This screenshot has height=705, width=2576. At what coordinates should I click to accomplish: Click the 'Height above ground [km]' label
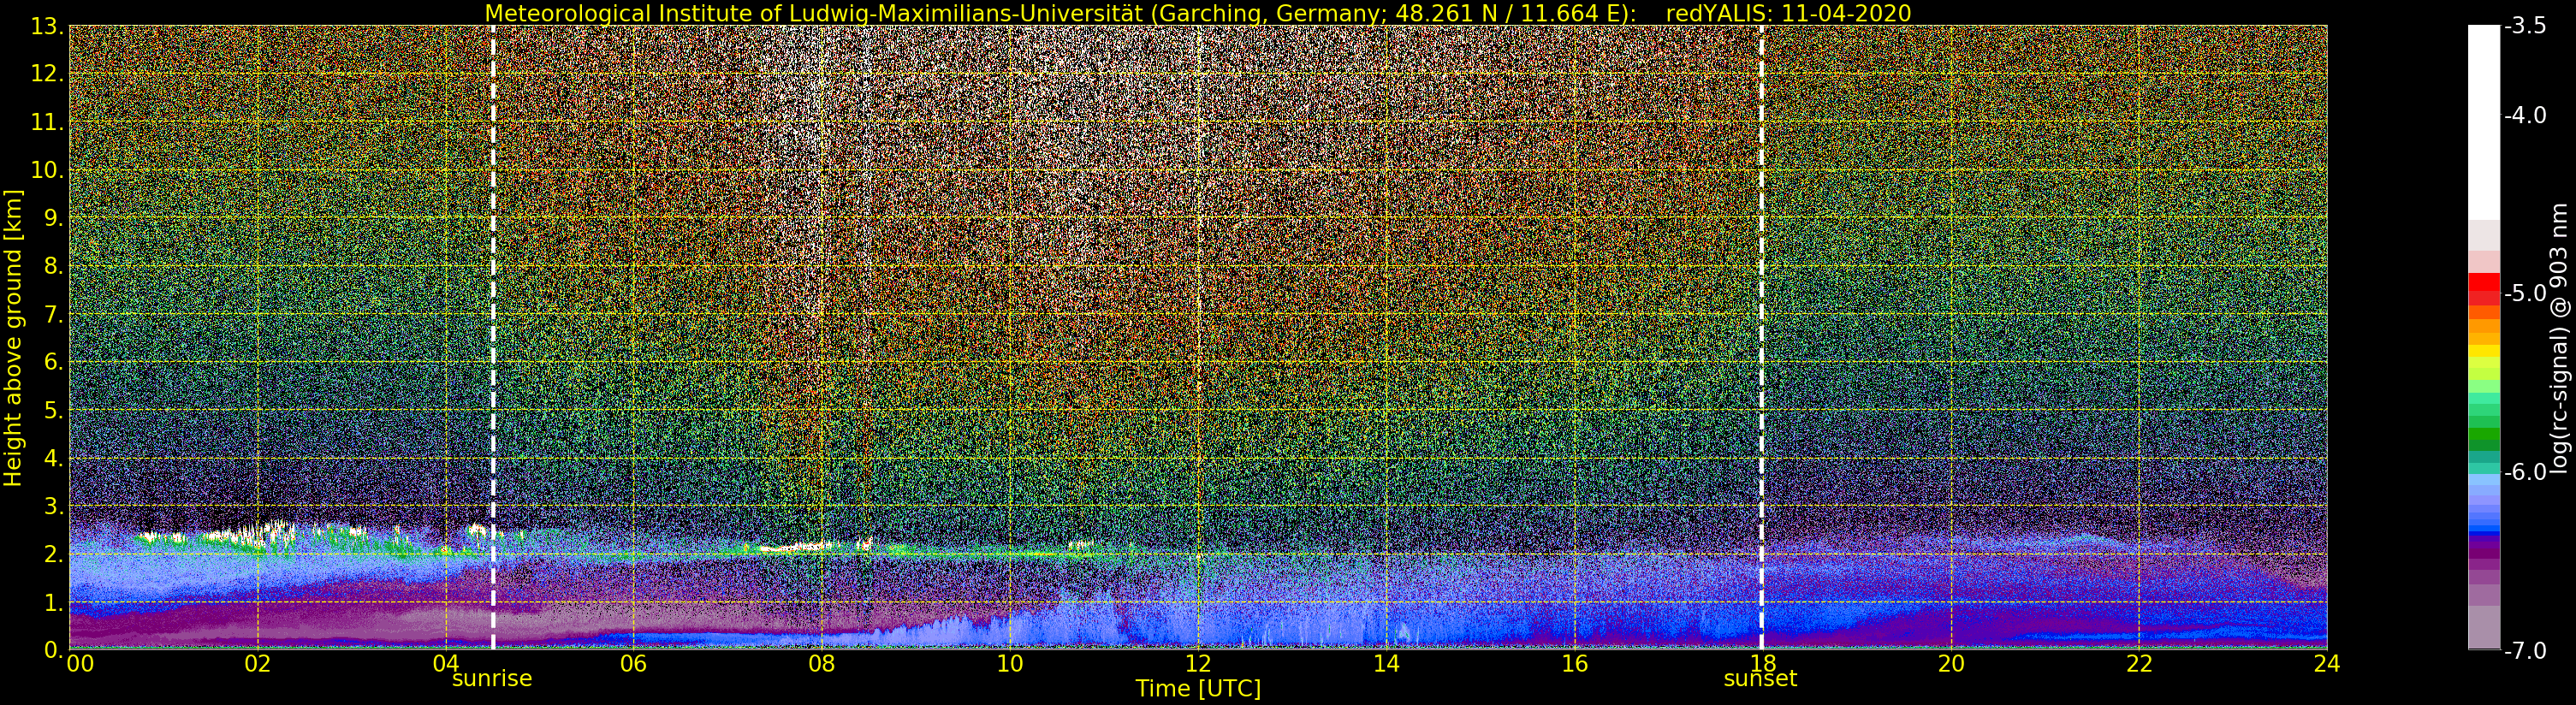point(13,337)
